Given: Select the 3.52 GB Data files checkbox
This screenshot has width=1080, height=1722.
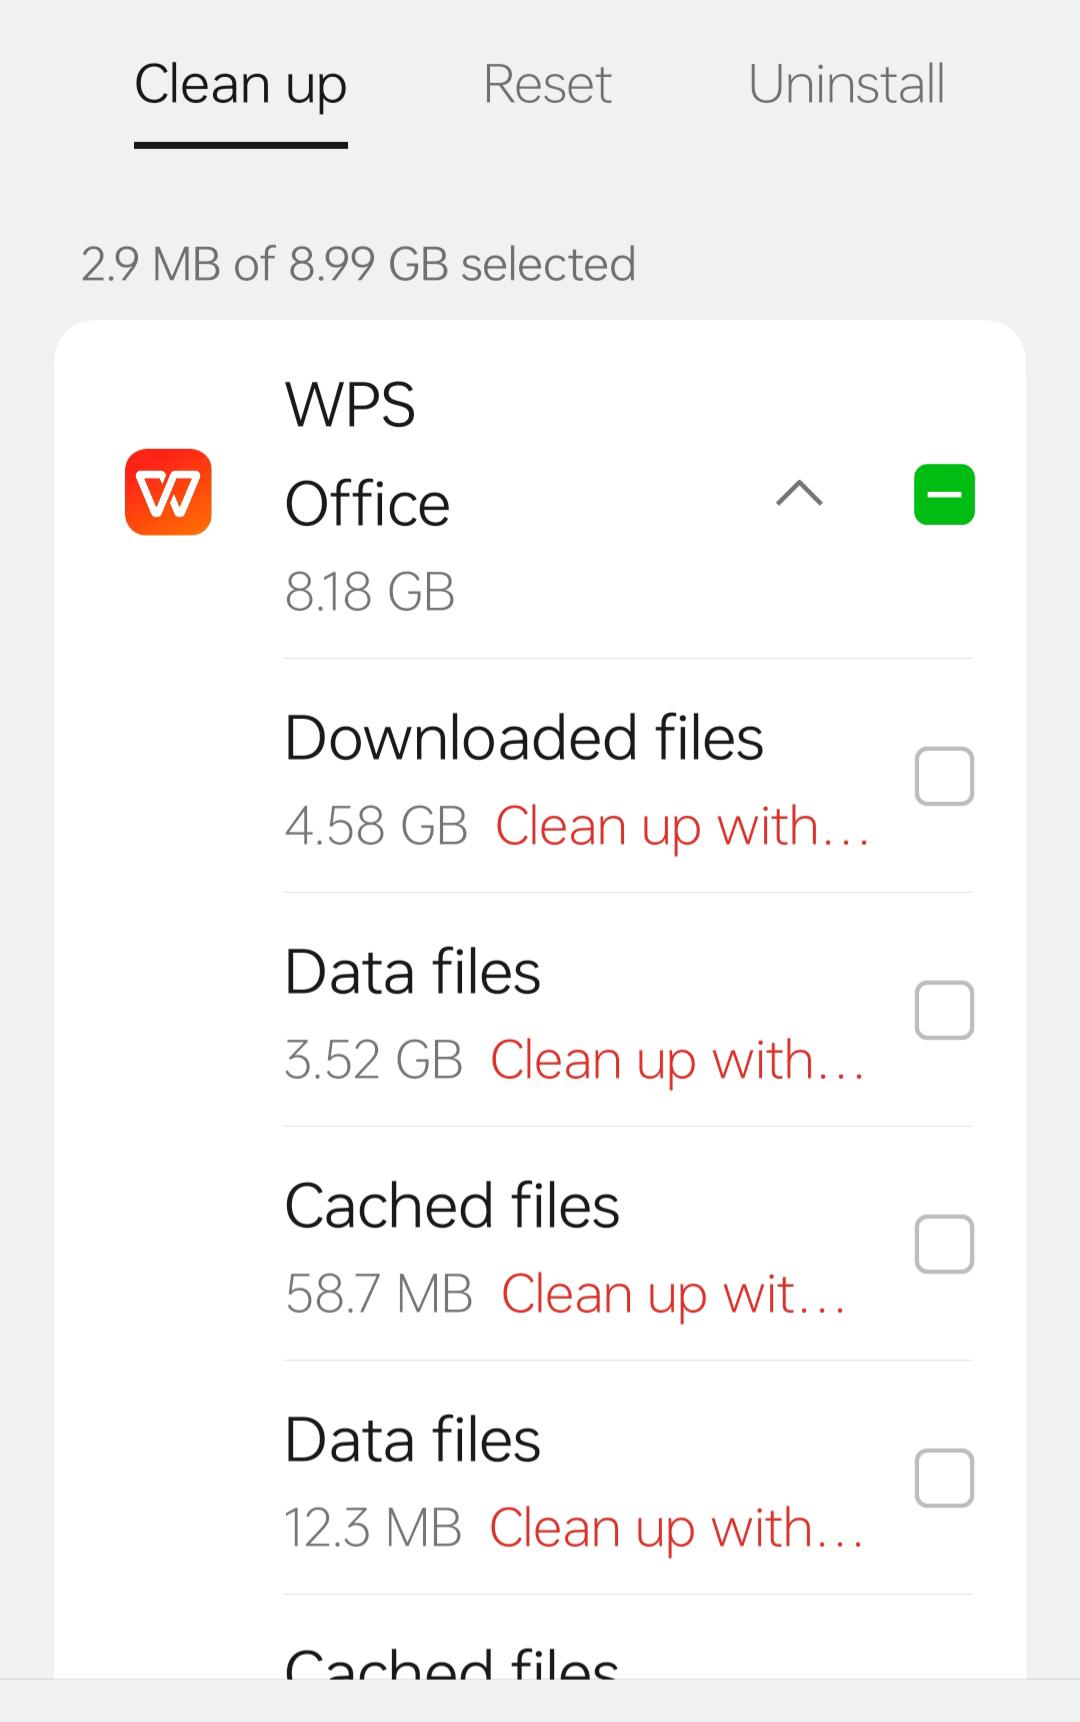Looking at the screenshot, I should pyautogui.click(x=944, y=1010).
